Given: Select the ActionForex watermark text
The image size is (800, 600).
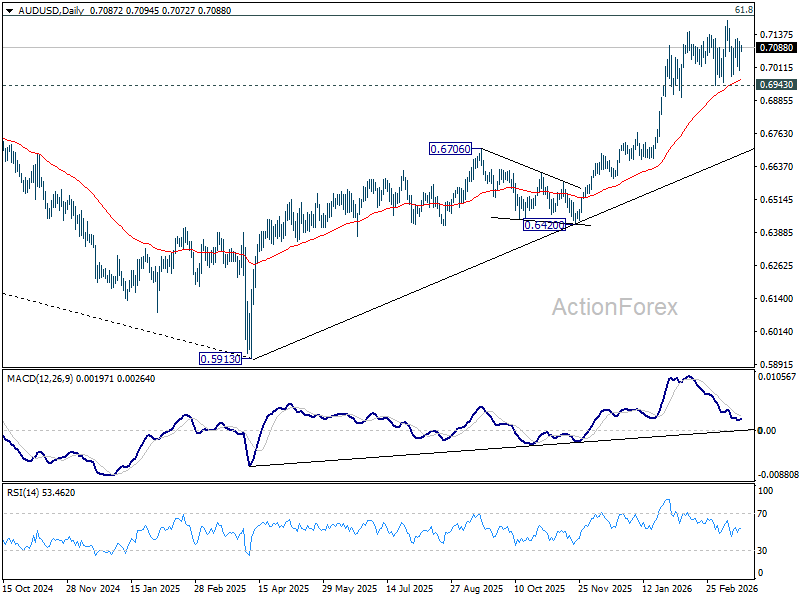Looking at the screenshot, I should tap(615, 307).
